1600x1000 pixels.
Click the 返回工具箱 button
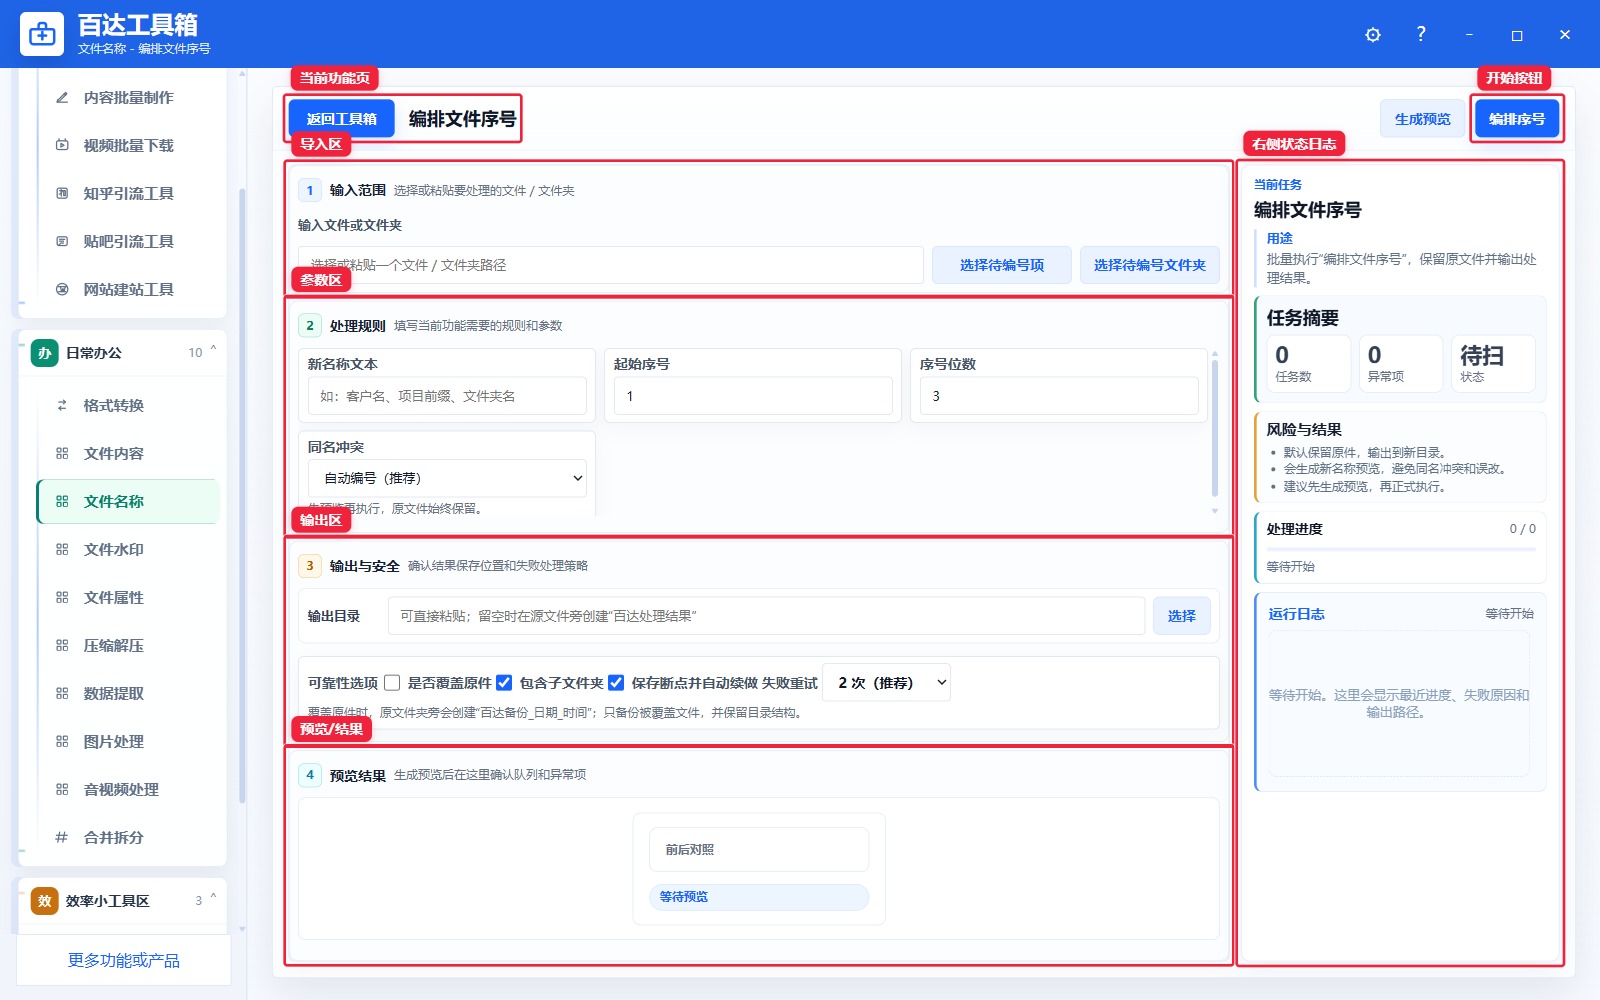tap(342, 119)
